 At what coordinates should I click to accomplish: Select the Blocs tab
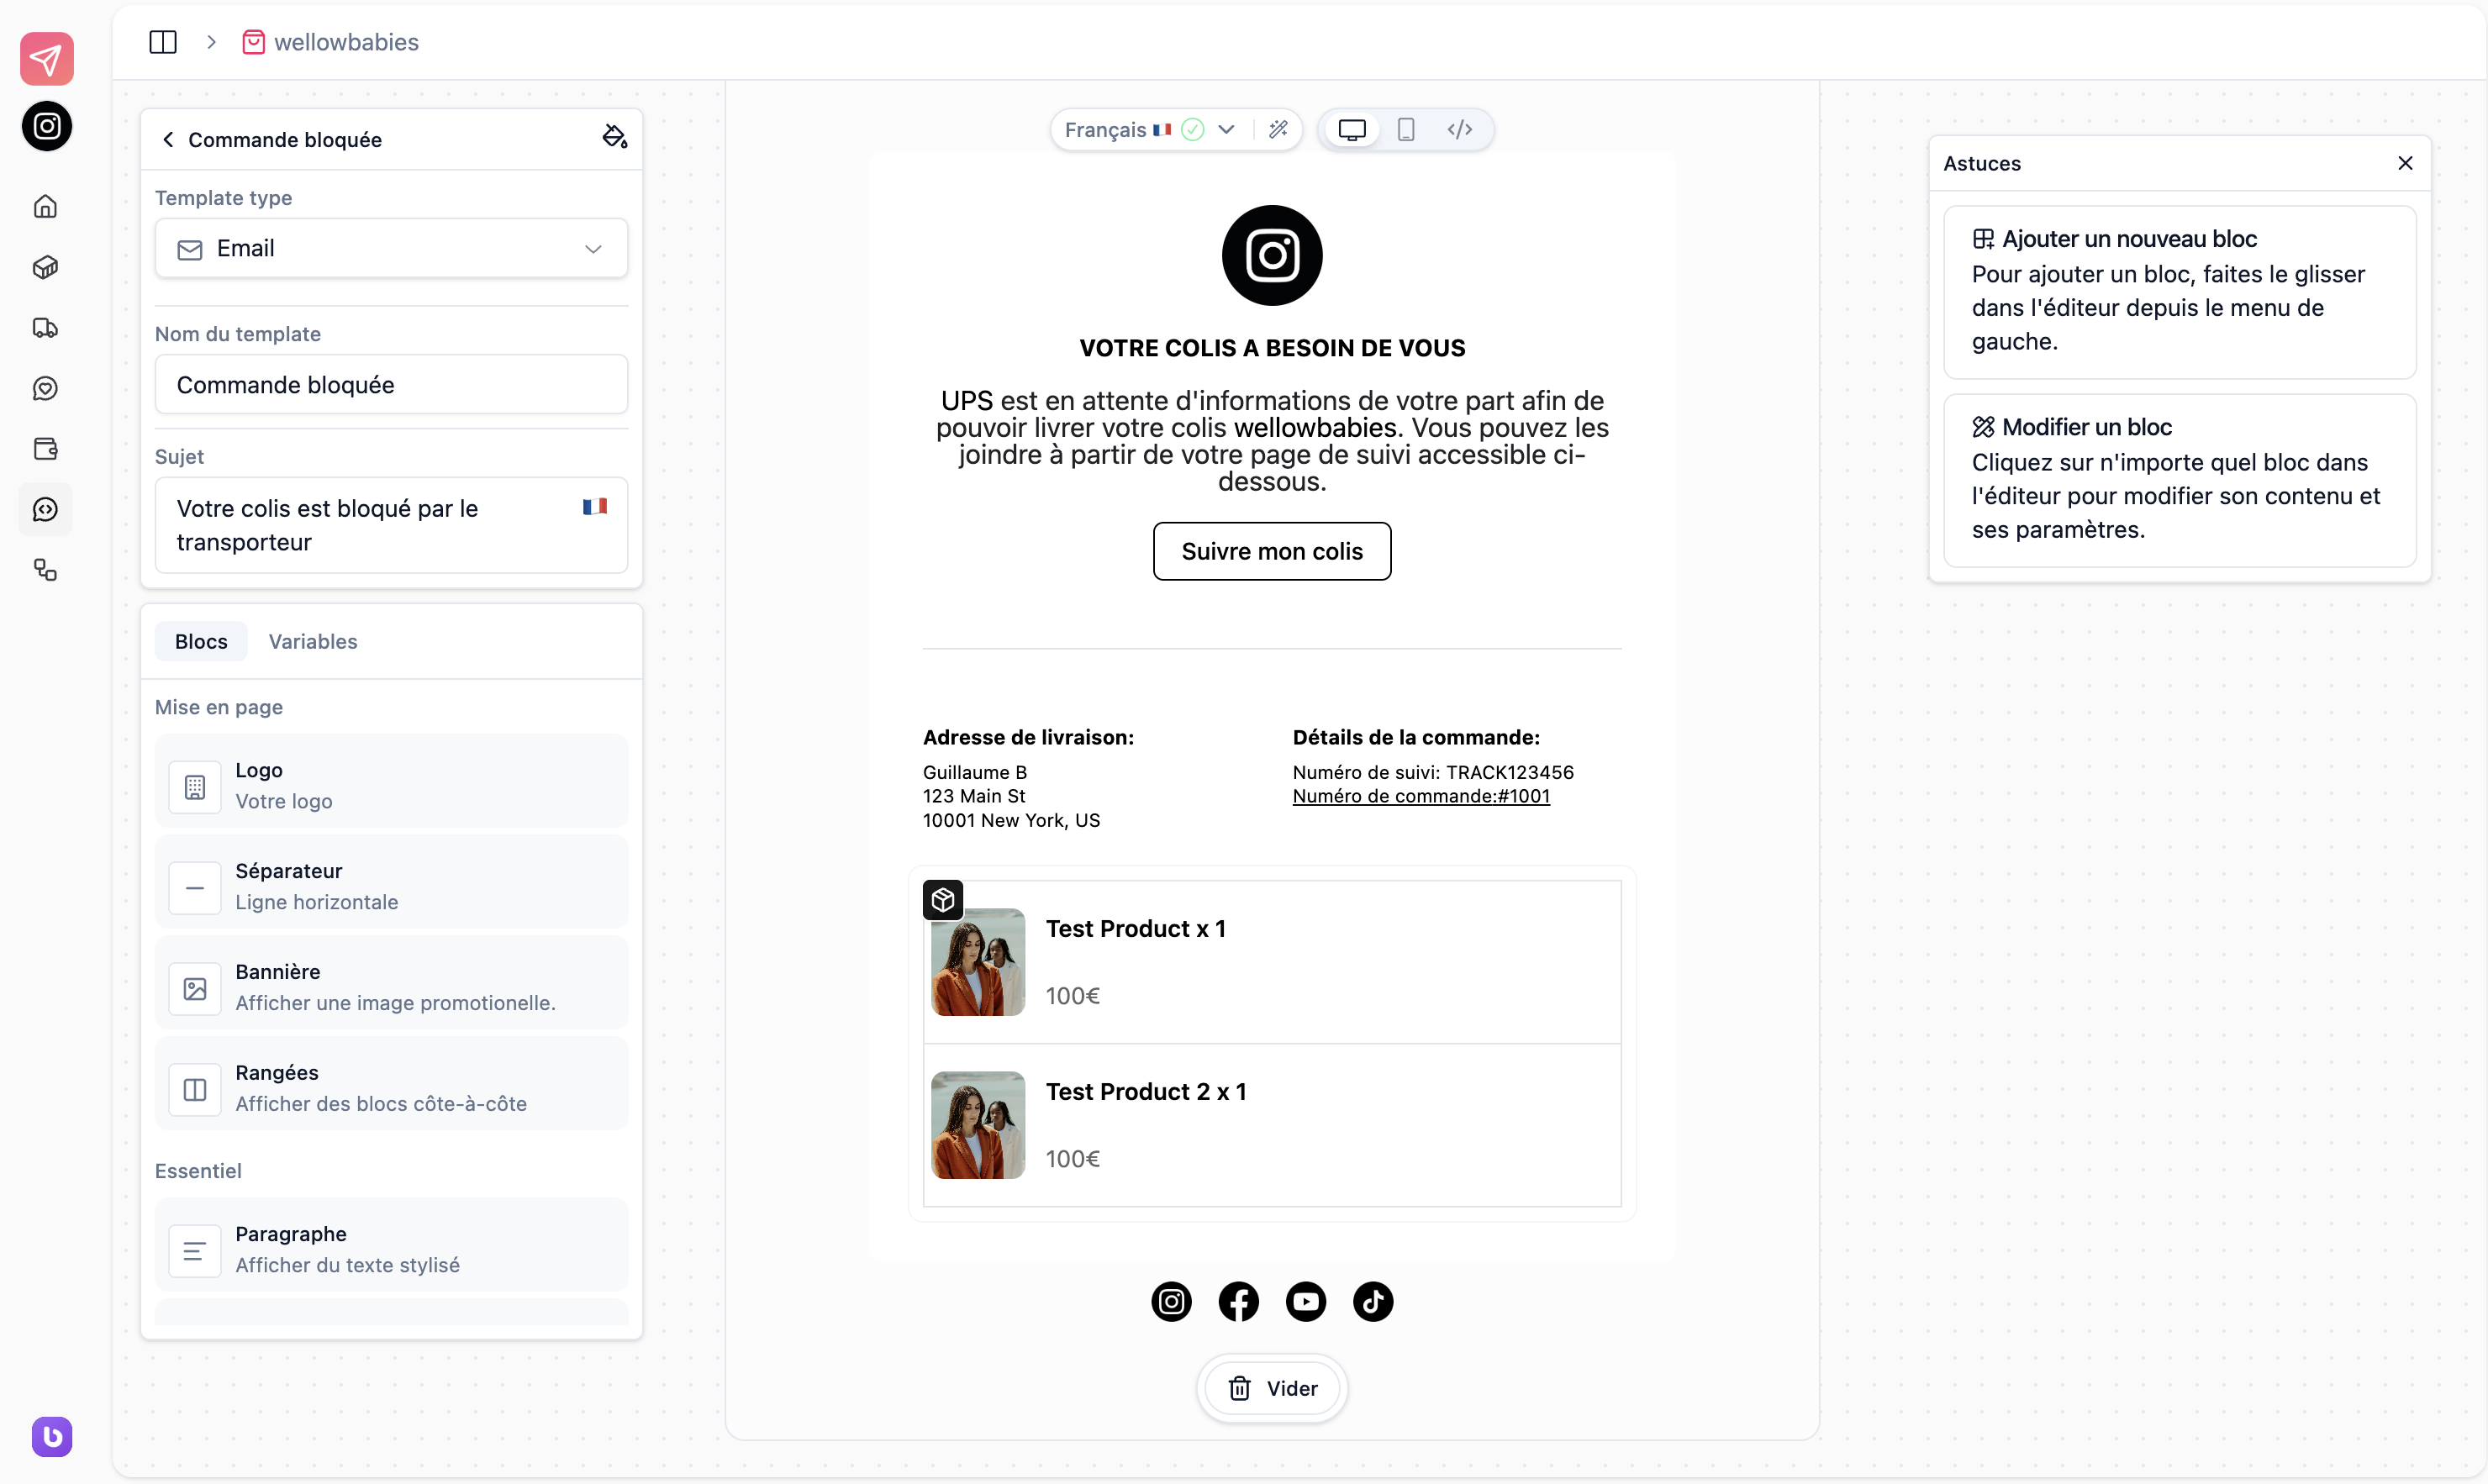[200, 641]
